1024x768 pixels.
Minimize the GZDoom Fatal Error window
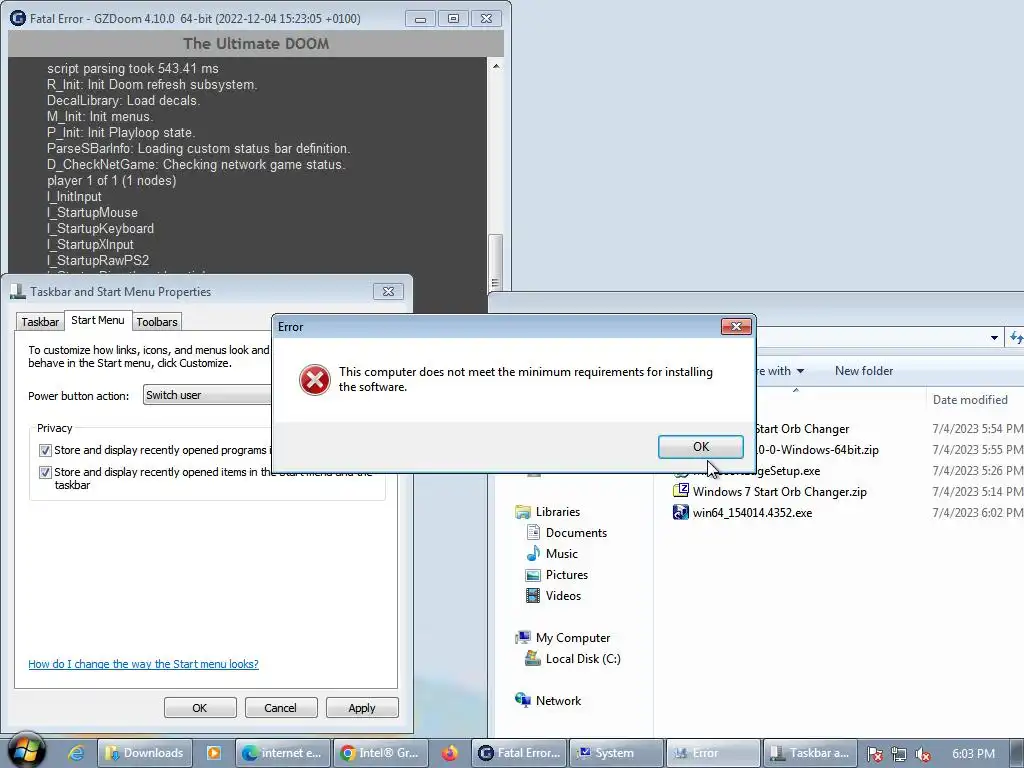(x=420, y=18)
